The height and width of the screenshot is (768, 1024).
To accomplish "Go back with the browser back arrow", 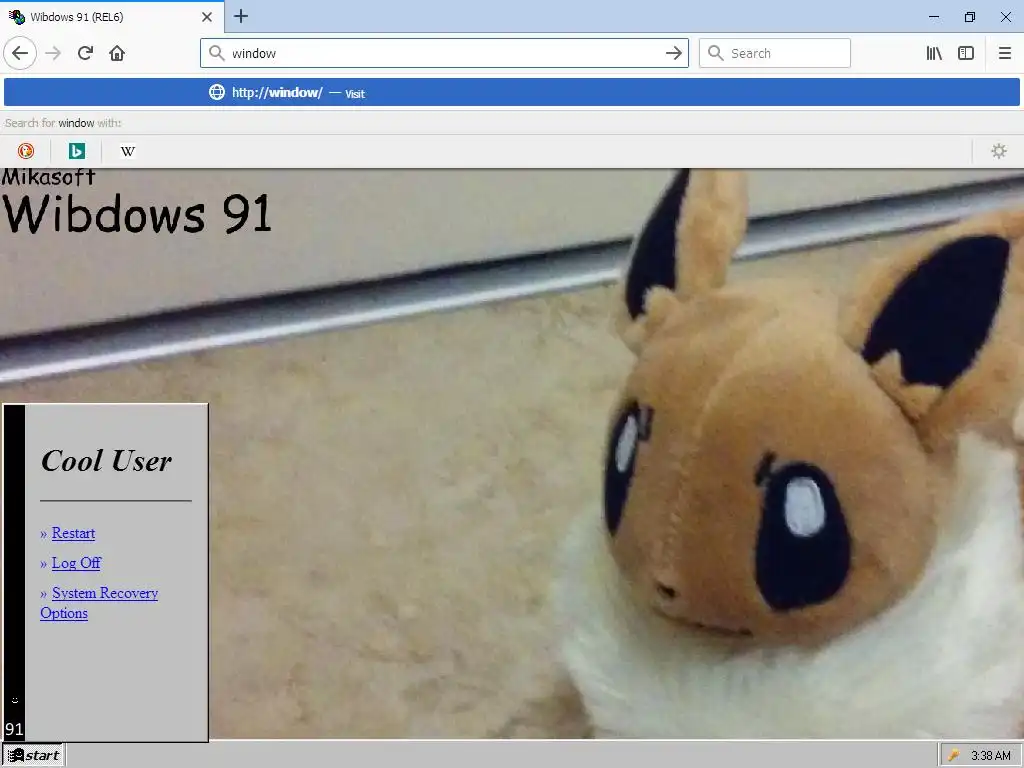I will 20,53.
